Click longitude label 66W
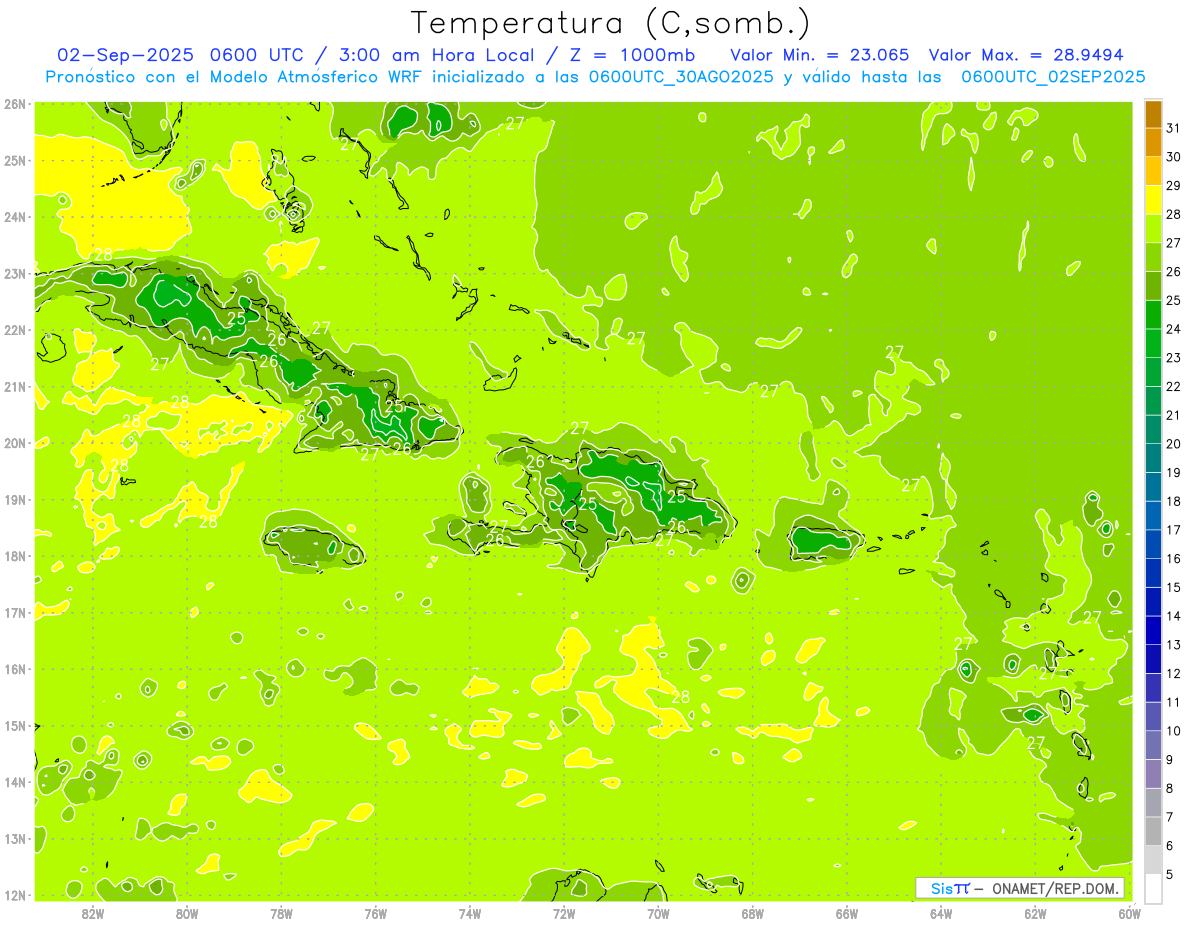This screenshot has width=1200, height=927. (x=847, y=913)
